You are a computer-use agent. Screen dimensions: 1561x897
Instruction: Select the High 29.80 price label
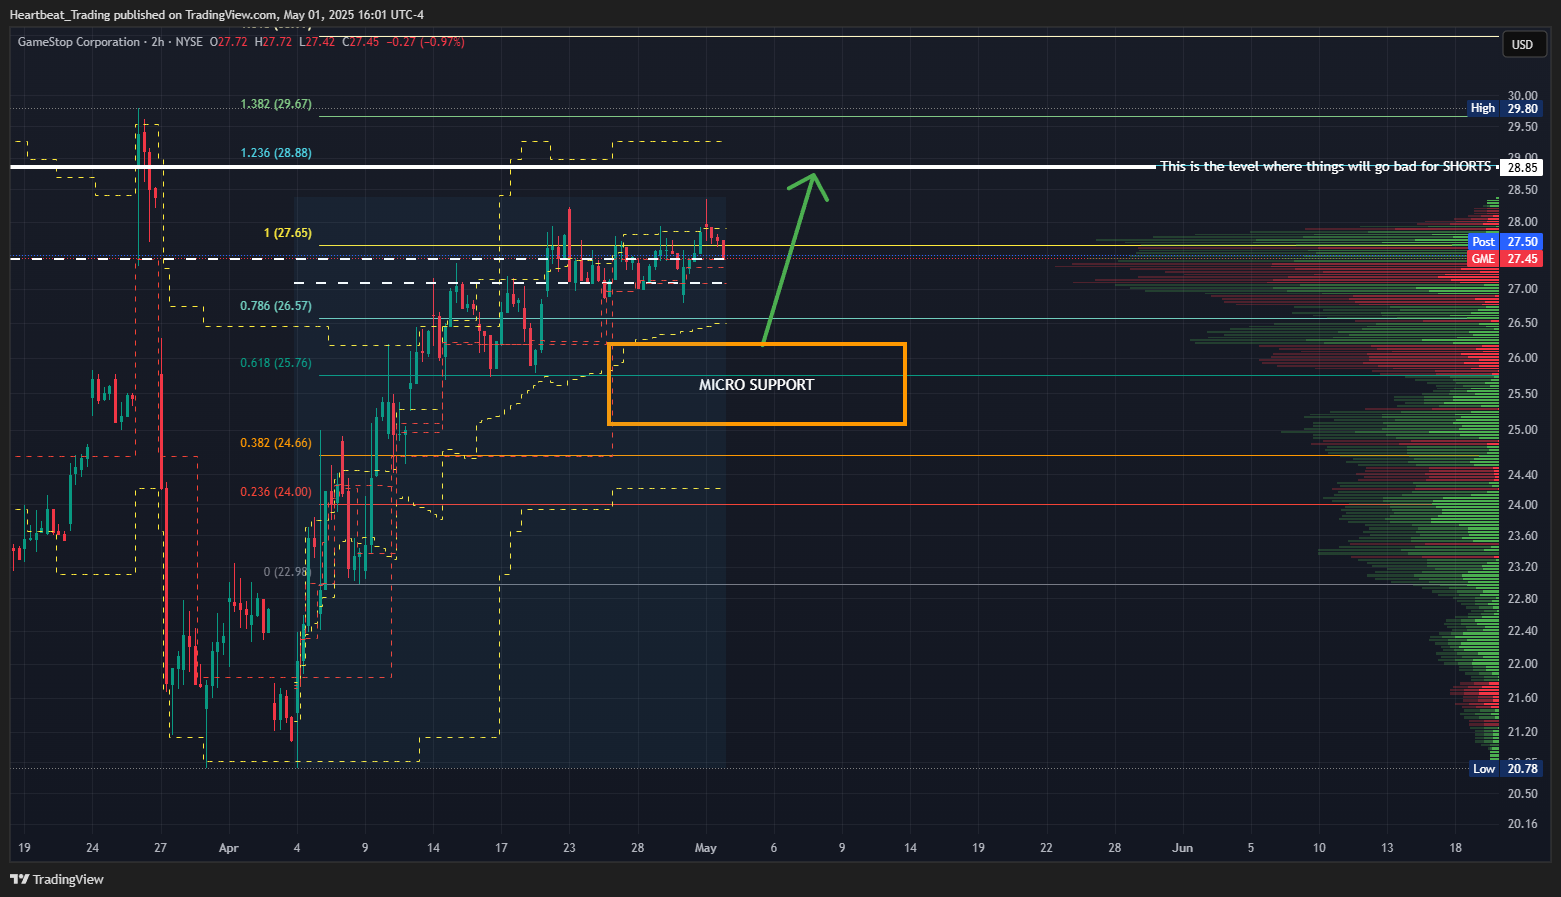coord(1504,108)
